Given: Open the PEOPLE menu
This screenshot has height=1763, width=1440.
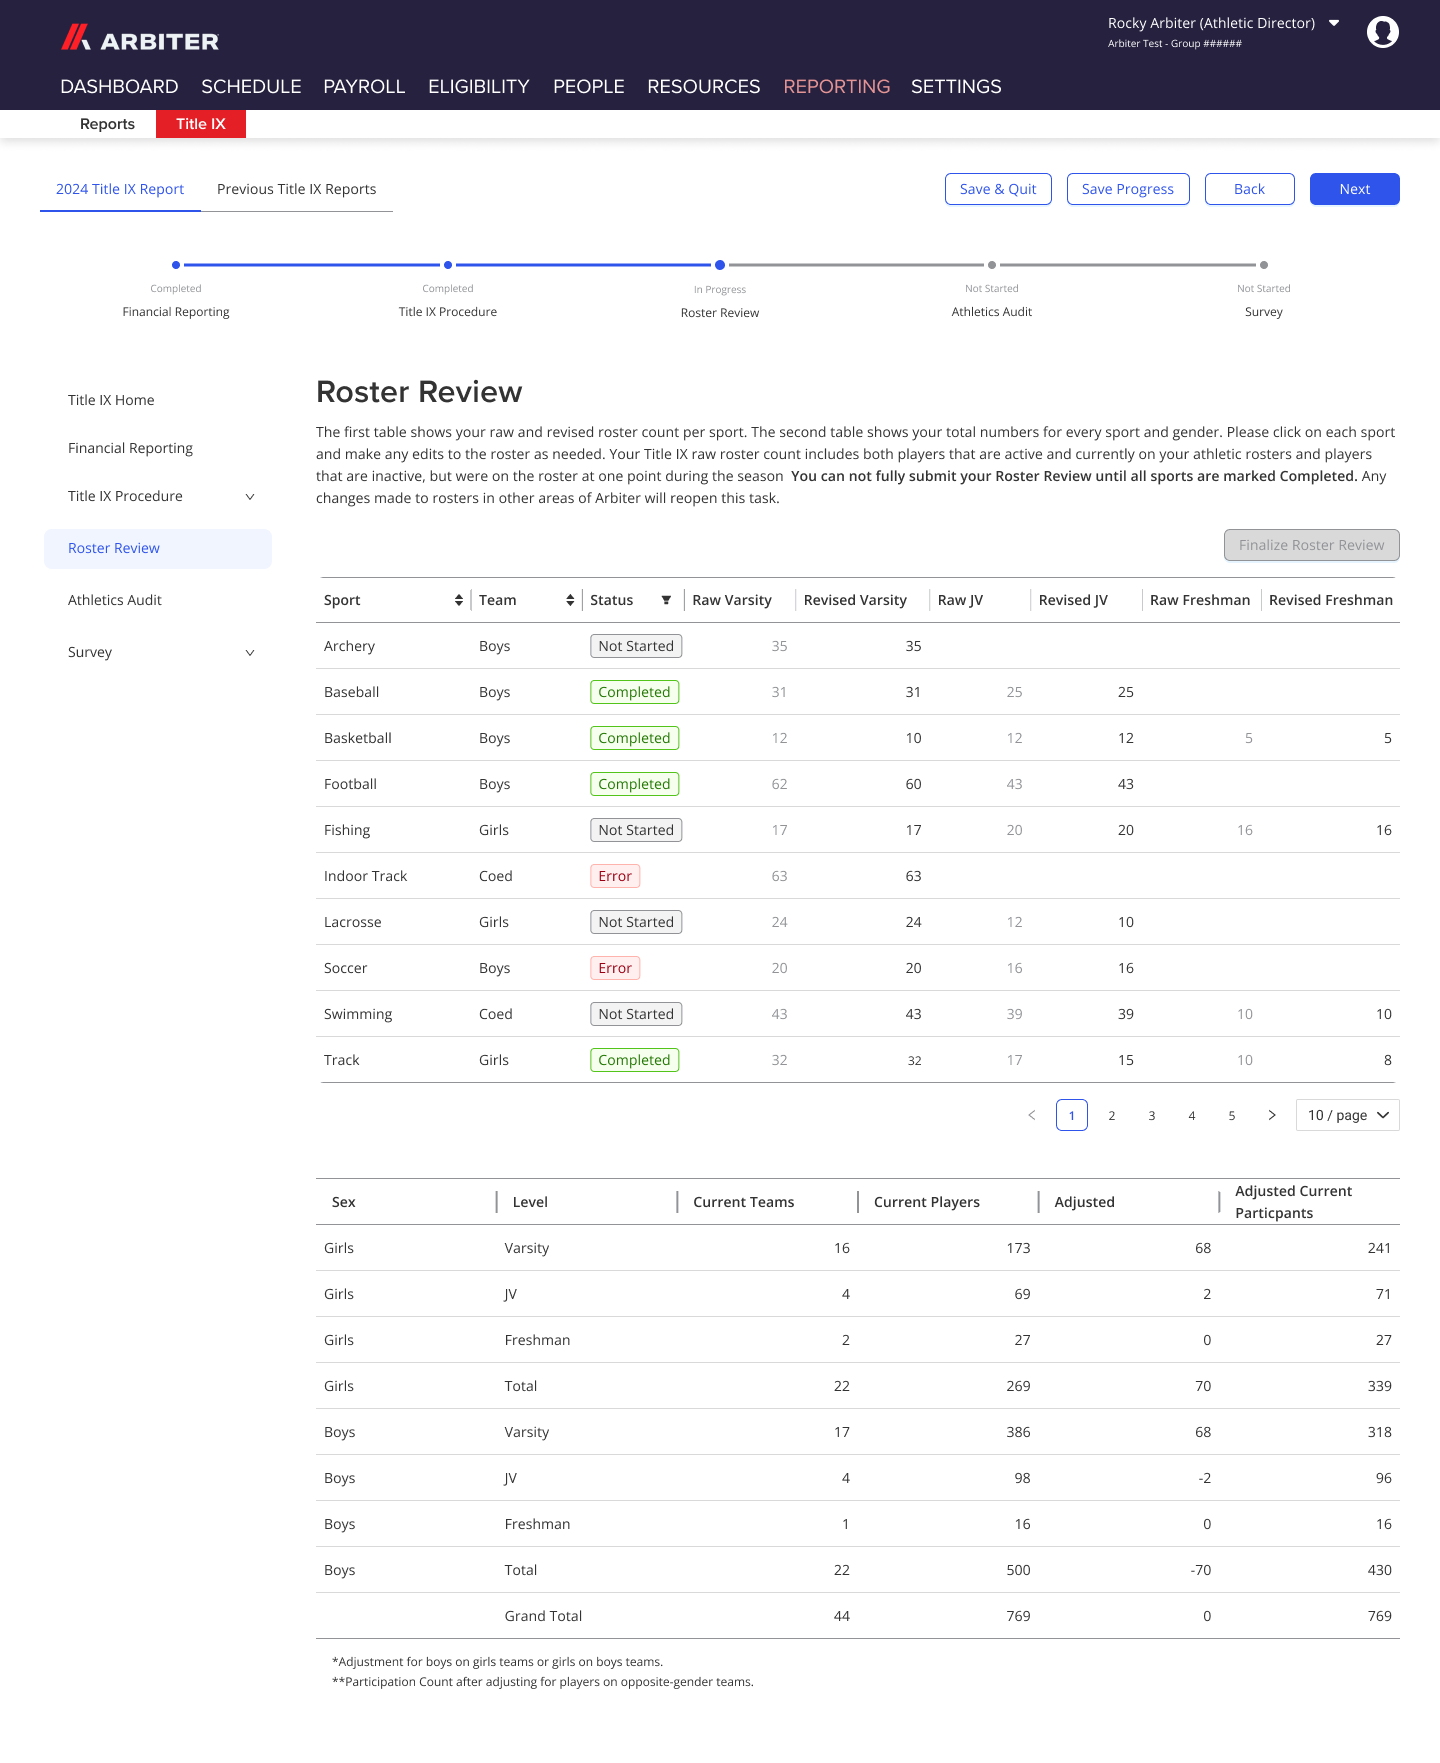Looking at the screenshot, I should (589, 87).
